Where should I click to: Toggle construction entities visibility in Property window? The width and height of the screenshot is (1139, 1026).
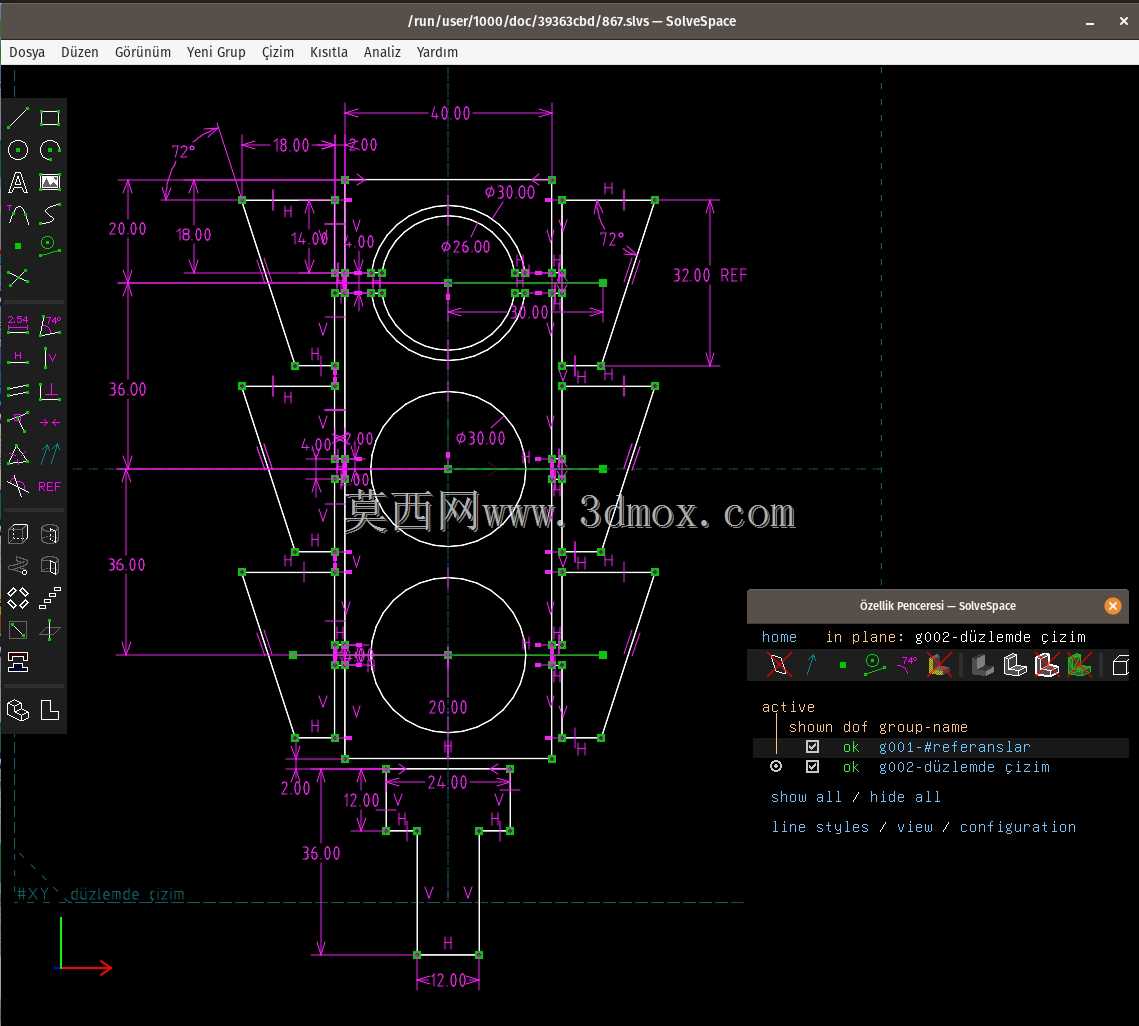click(875, 665)
